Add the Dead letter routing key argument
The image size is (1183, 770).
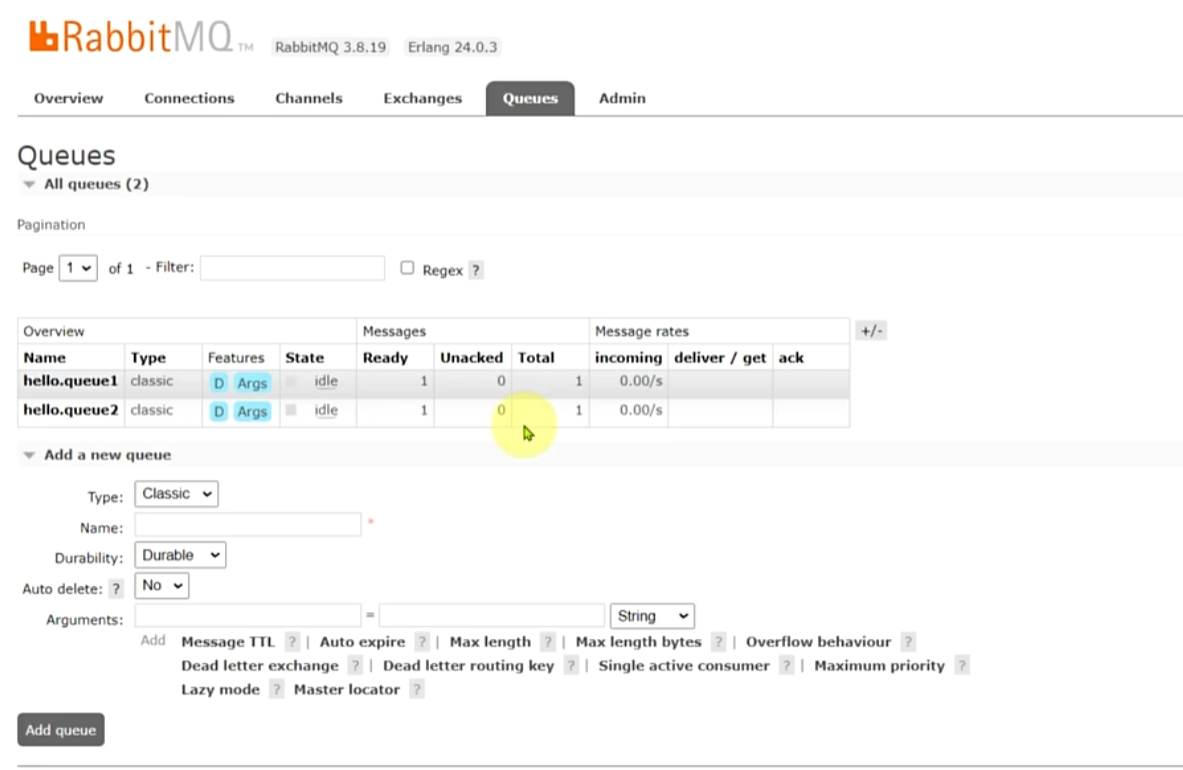(x=469, y=665)
